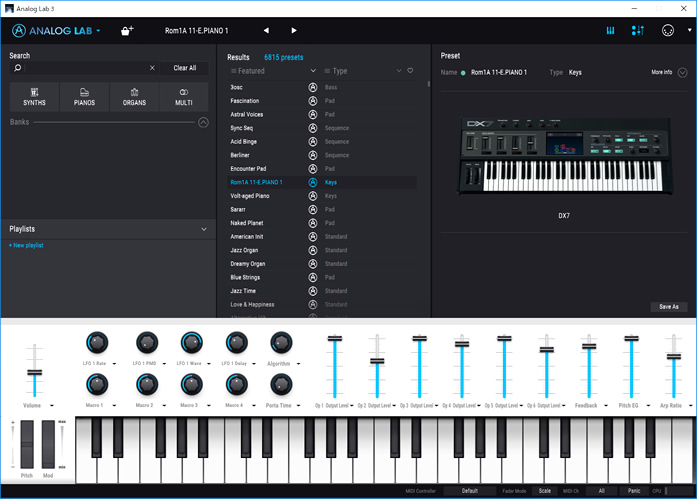697x499 pixels.
Task: Click the Panic button
Action: (634, 491)
